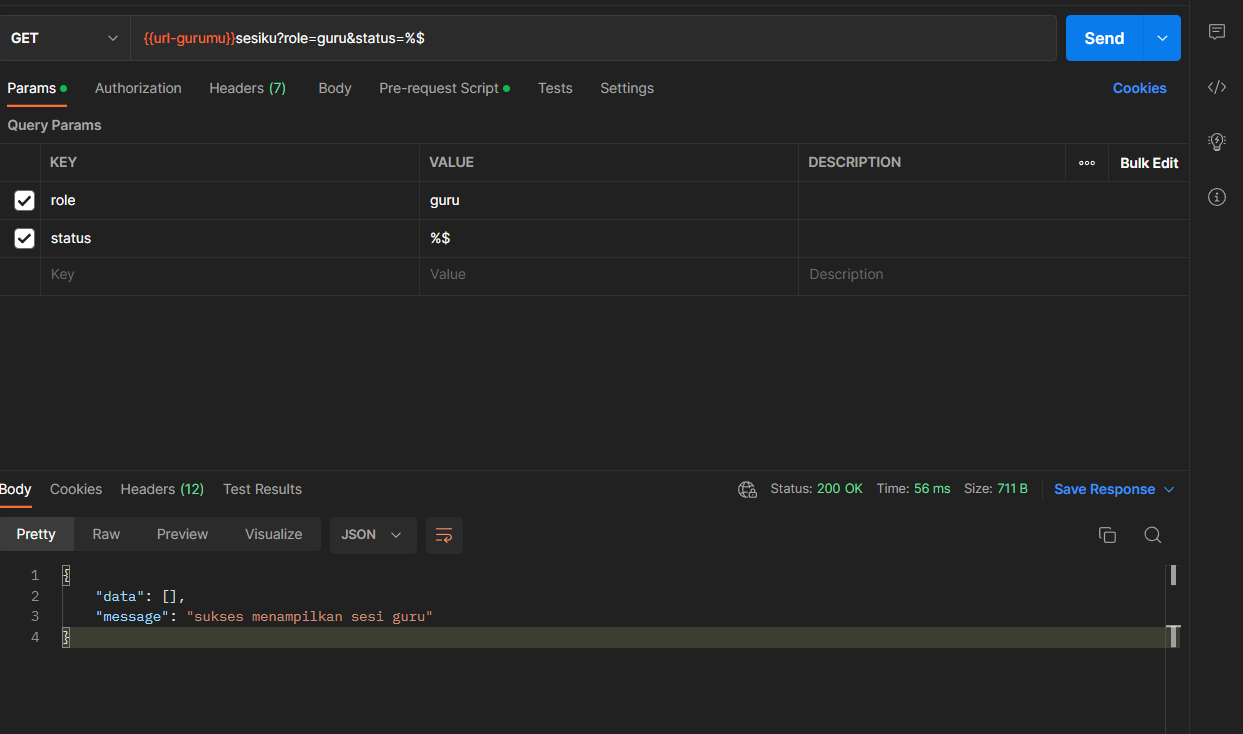Open the Pre-request Script tab
This screenshot has width=1243, height=734.
444,88
